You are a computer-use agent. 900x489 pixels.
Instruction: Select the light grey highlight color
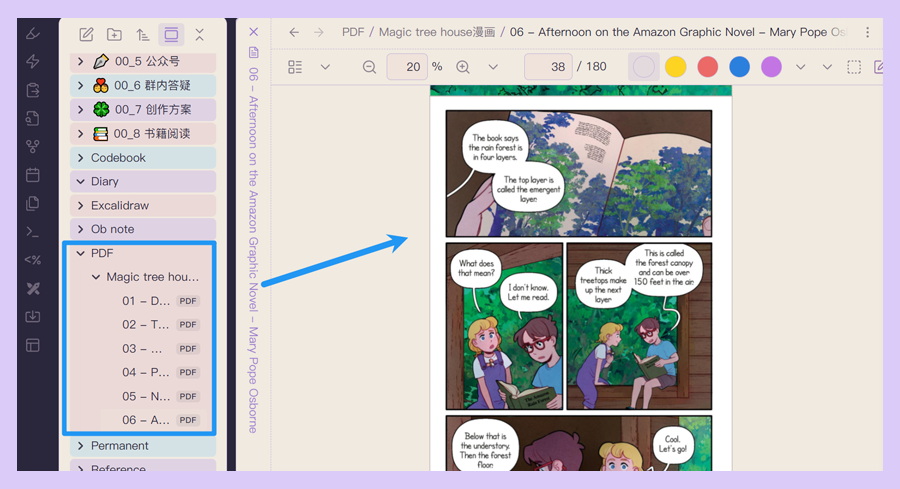click(x=643, y=67)
